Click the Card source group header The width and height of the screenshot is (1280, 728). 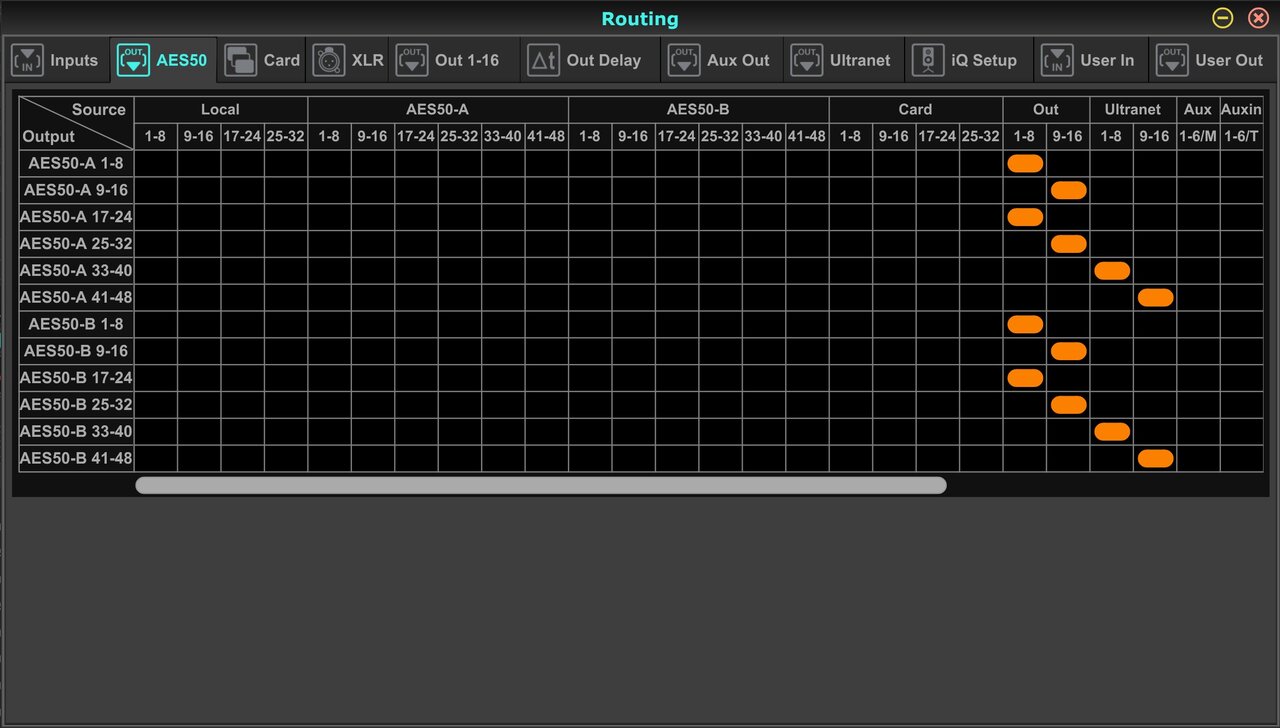915,110
